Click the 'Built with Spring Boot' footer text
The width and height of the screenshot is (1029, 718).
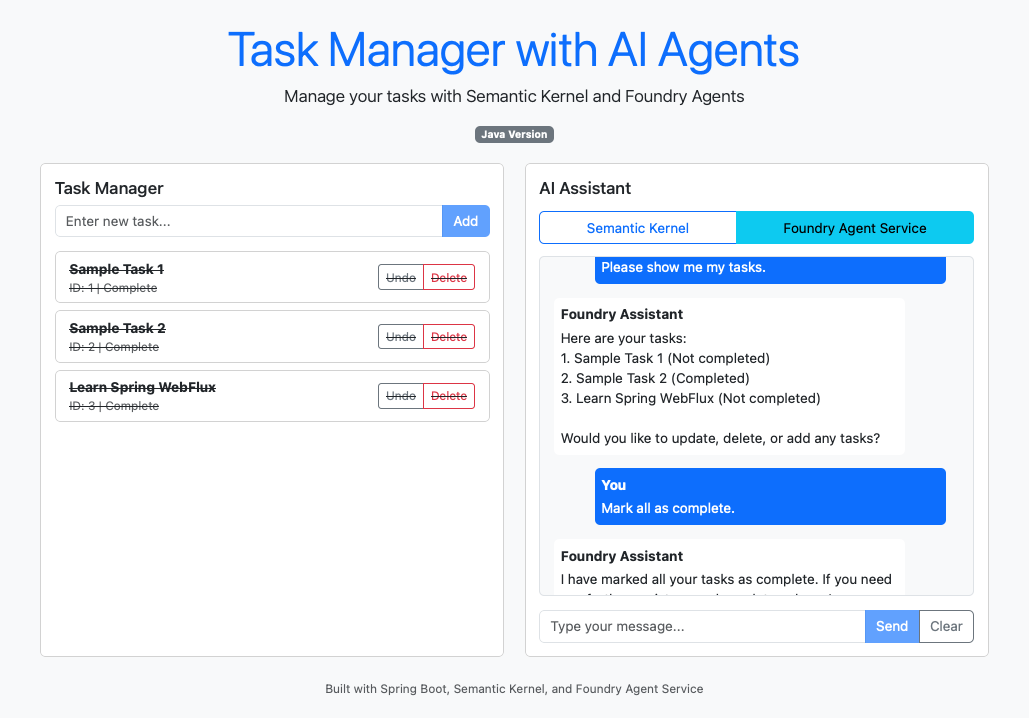[514, 689]
